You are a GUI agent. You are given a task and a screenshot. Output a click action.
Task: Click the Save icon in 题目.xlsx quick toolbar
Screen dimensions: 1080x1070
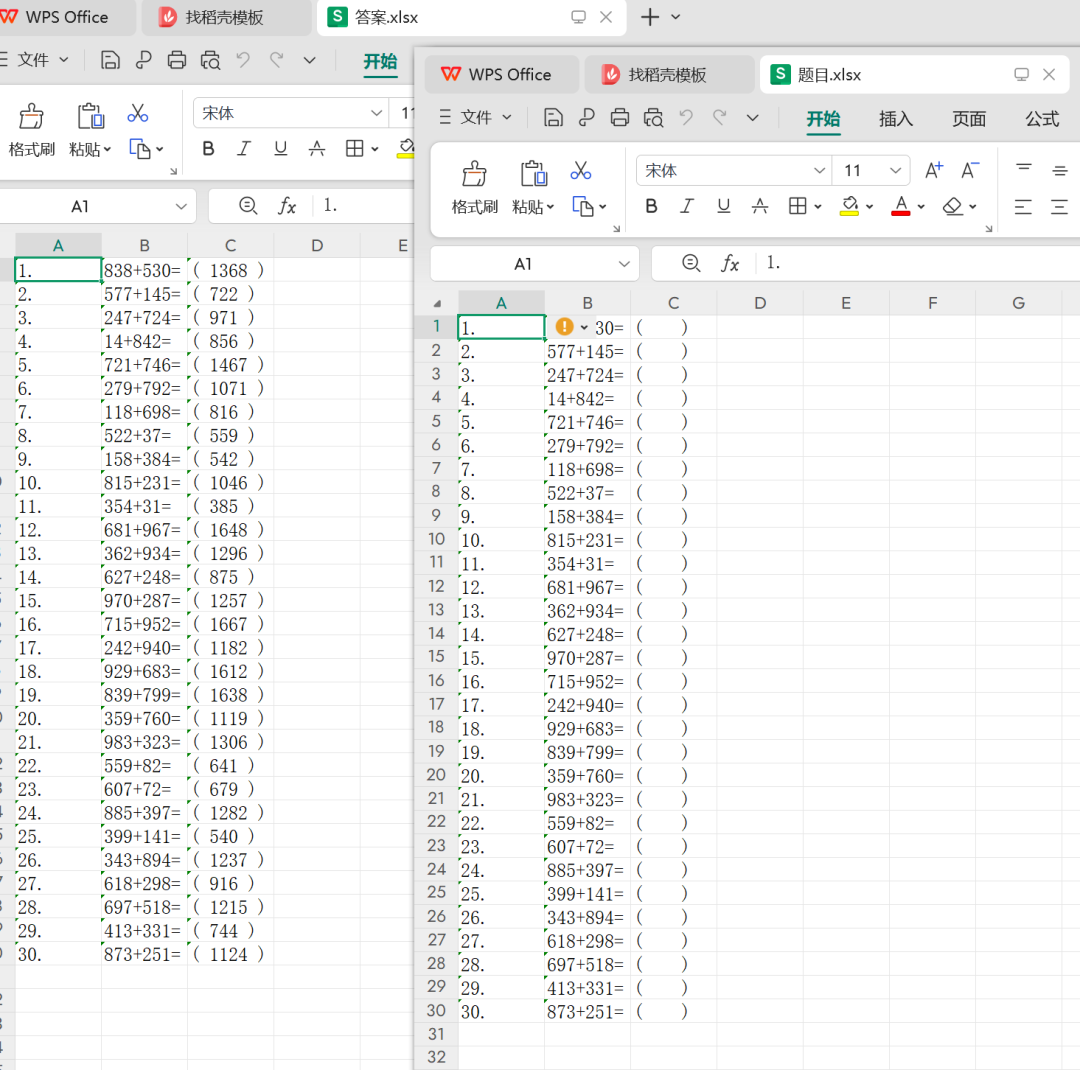[x=553, y=117]
